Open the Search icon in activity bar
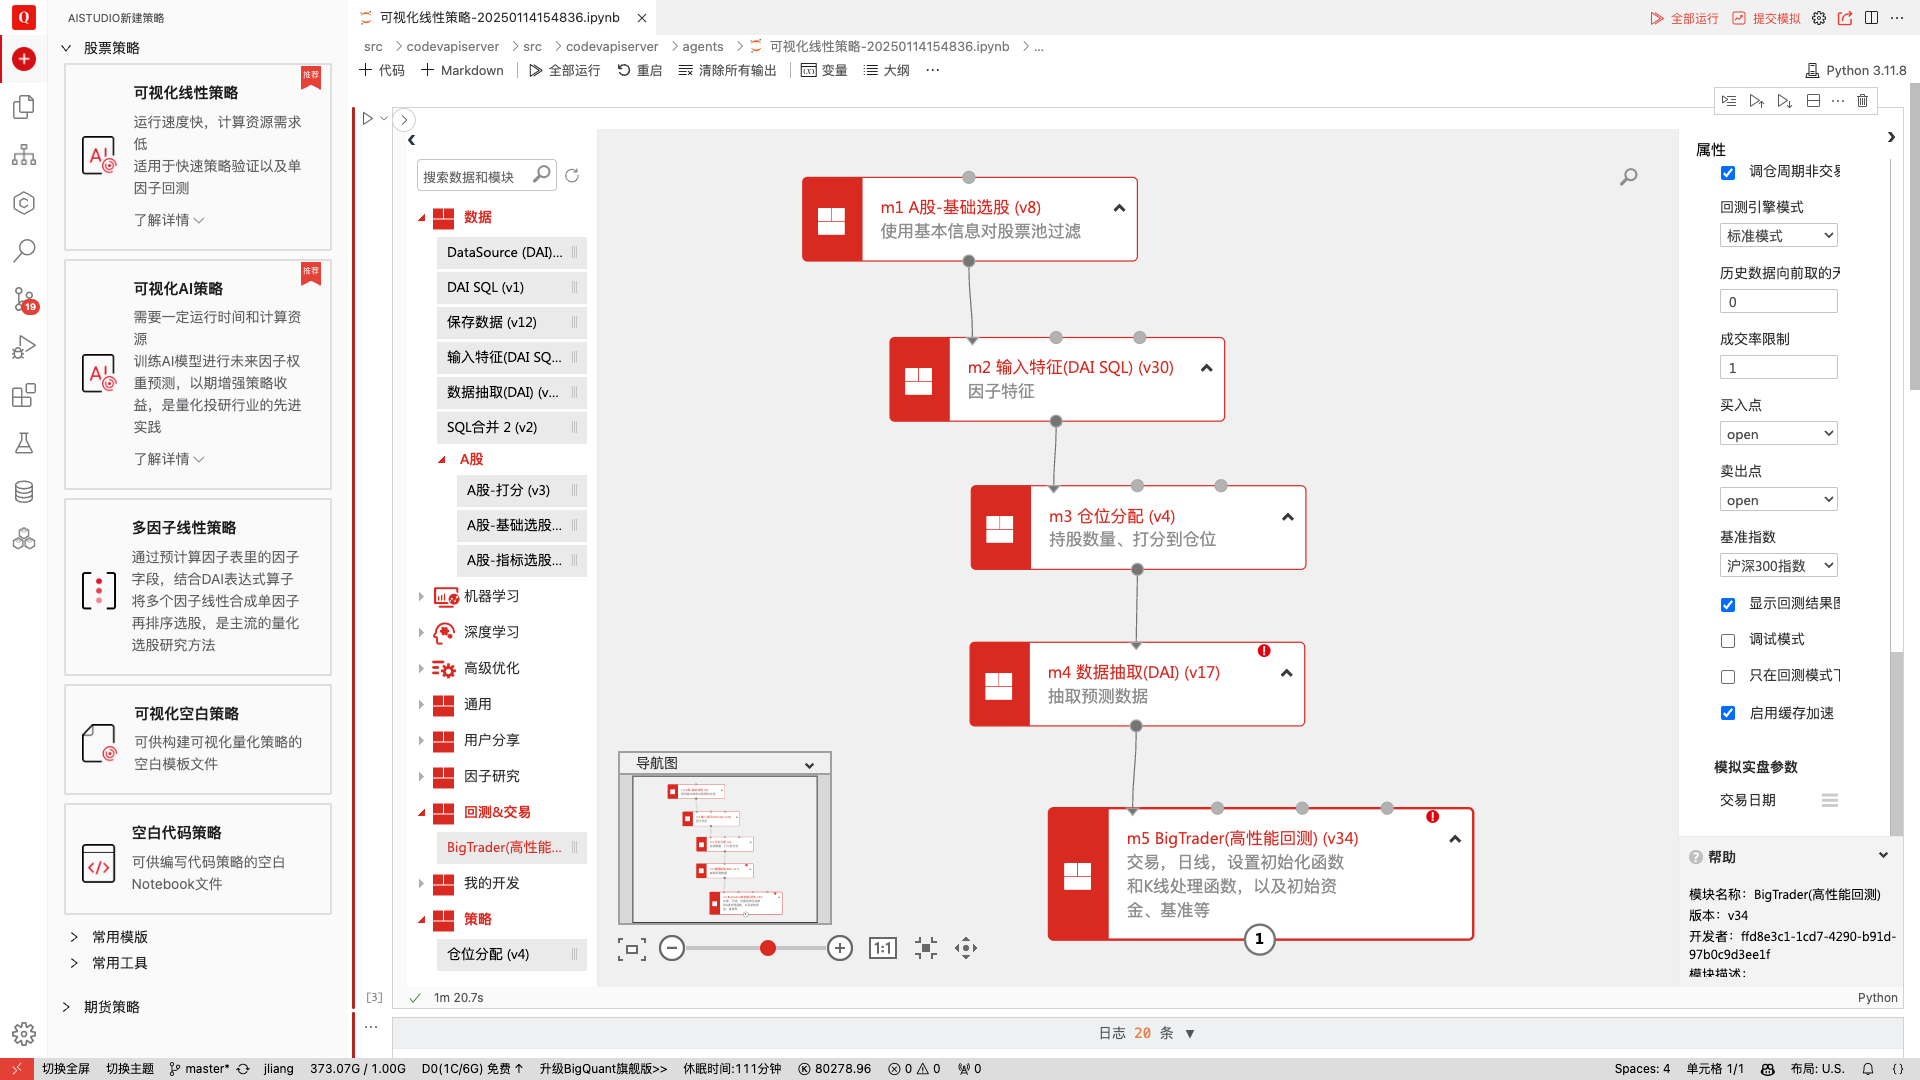 click(24, 251)
